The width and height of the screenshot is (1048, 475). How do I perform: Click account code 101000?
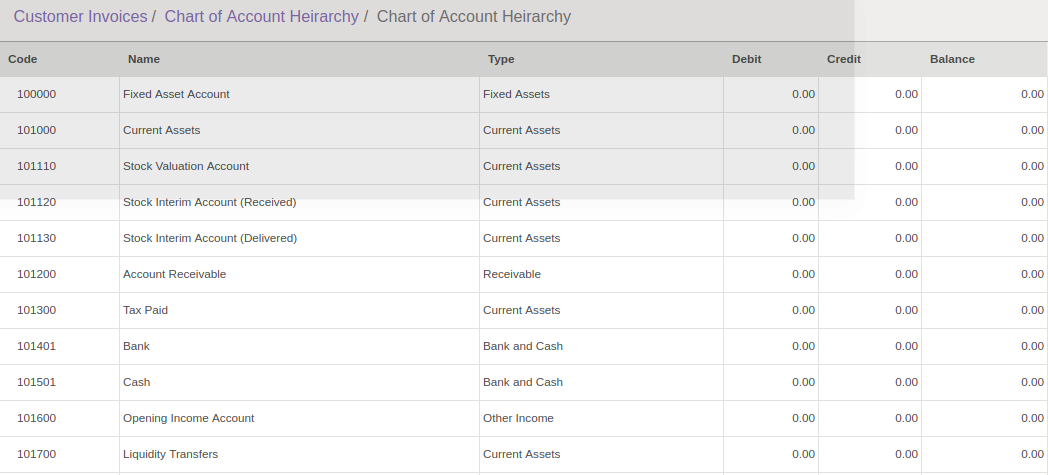point(37,130)
